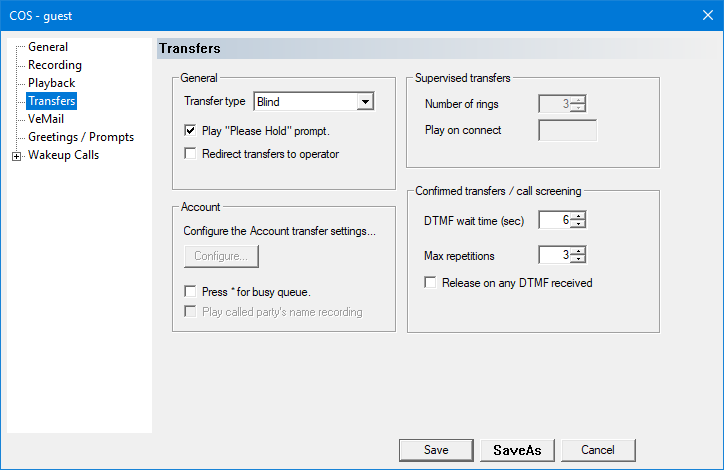Increase DTMF wait time with up arrow
Image resolution: width=724 pixels, height=470 pixels.
(578, 216)
